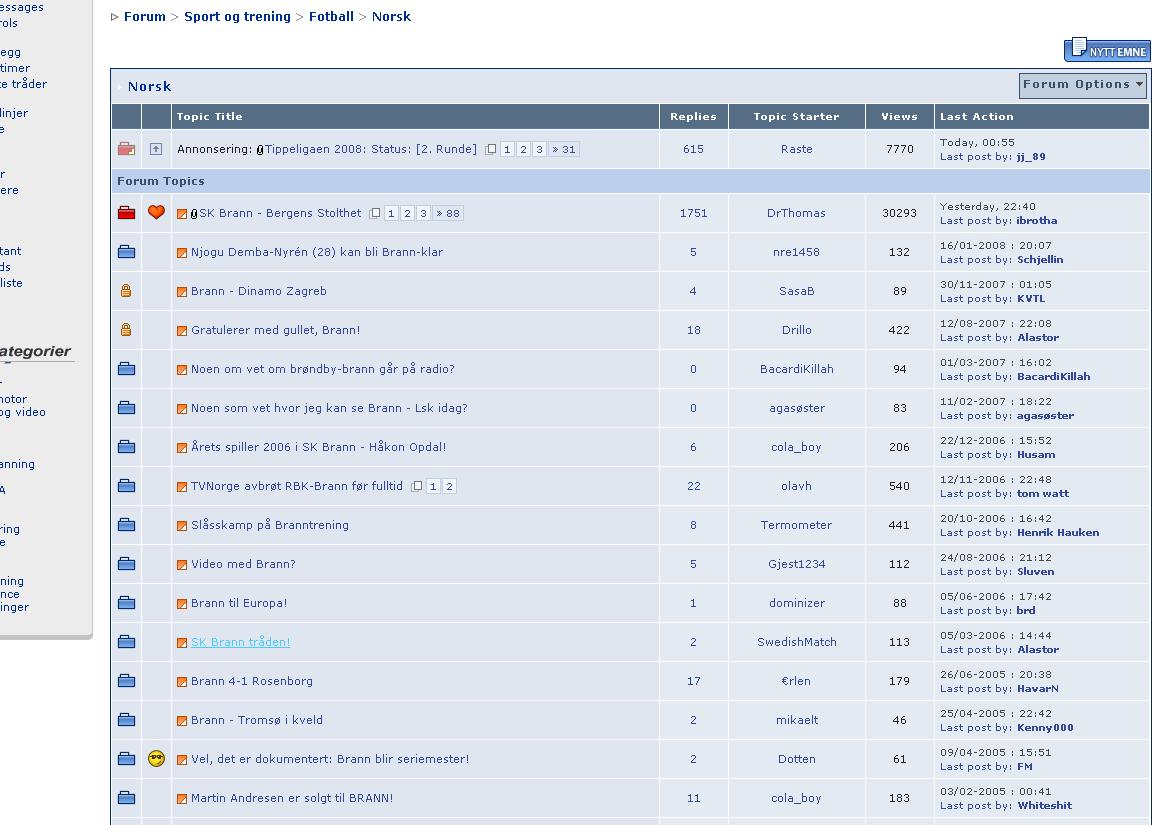Click the red folder icon of the Tippeligaen announcement
Viewport: 1161px width, 825px height.
click(x=127, y=149)
